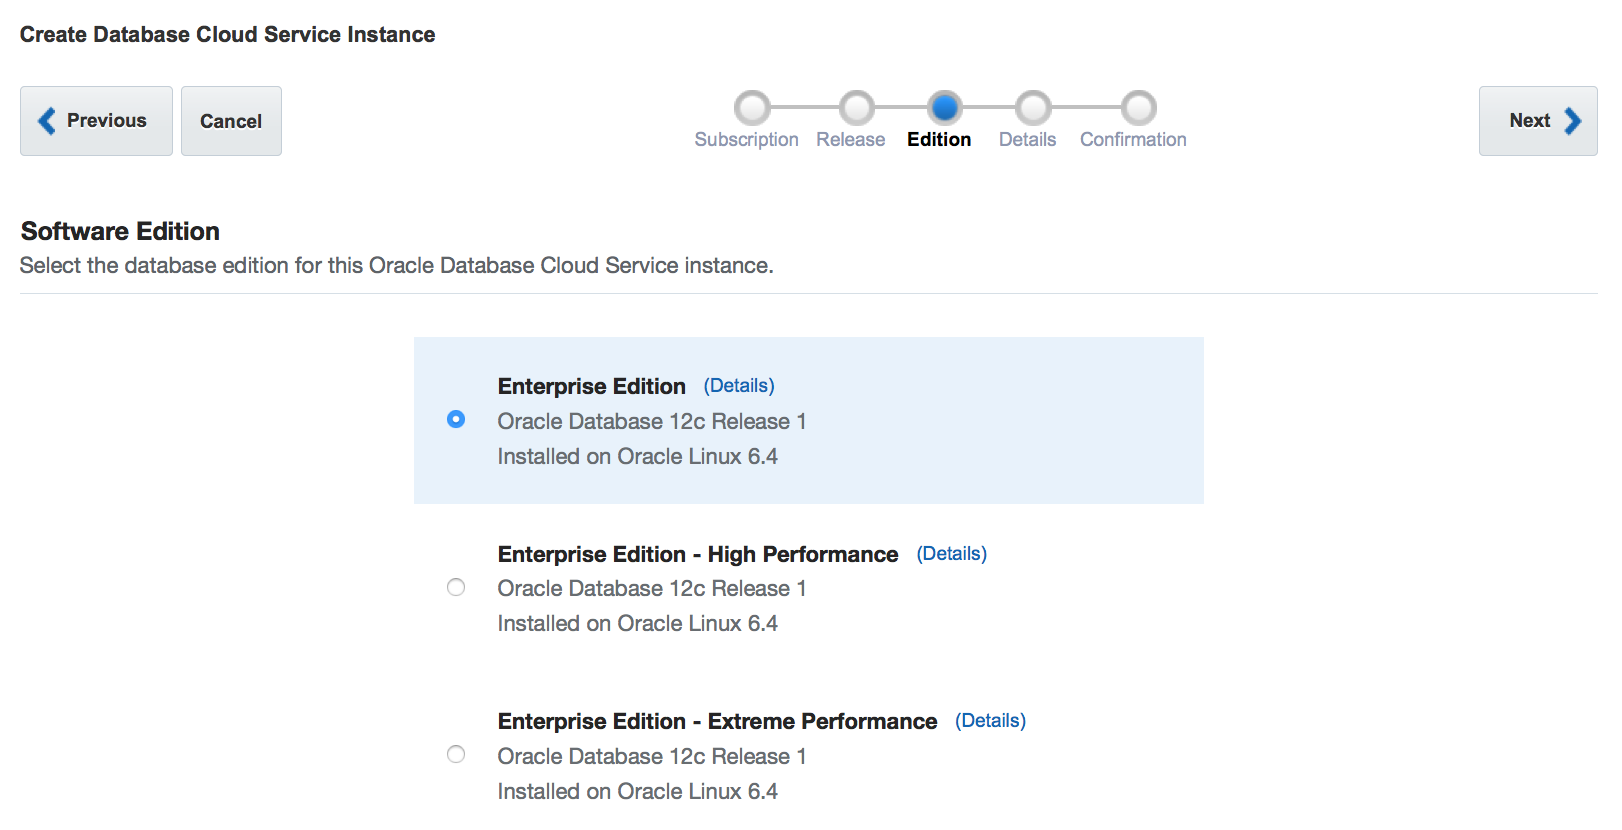
Task: Click the Subscription step circle
Action: coord(753,108)
